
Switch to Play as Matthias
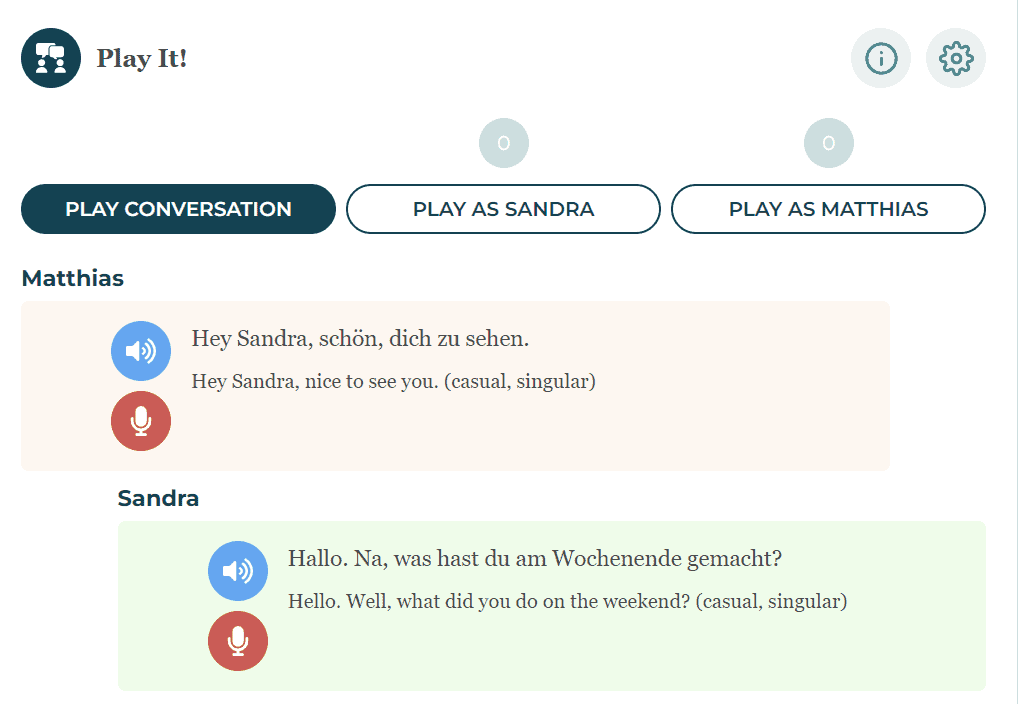point(828,209)
